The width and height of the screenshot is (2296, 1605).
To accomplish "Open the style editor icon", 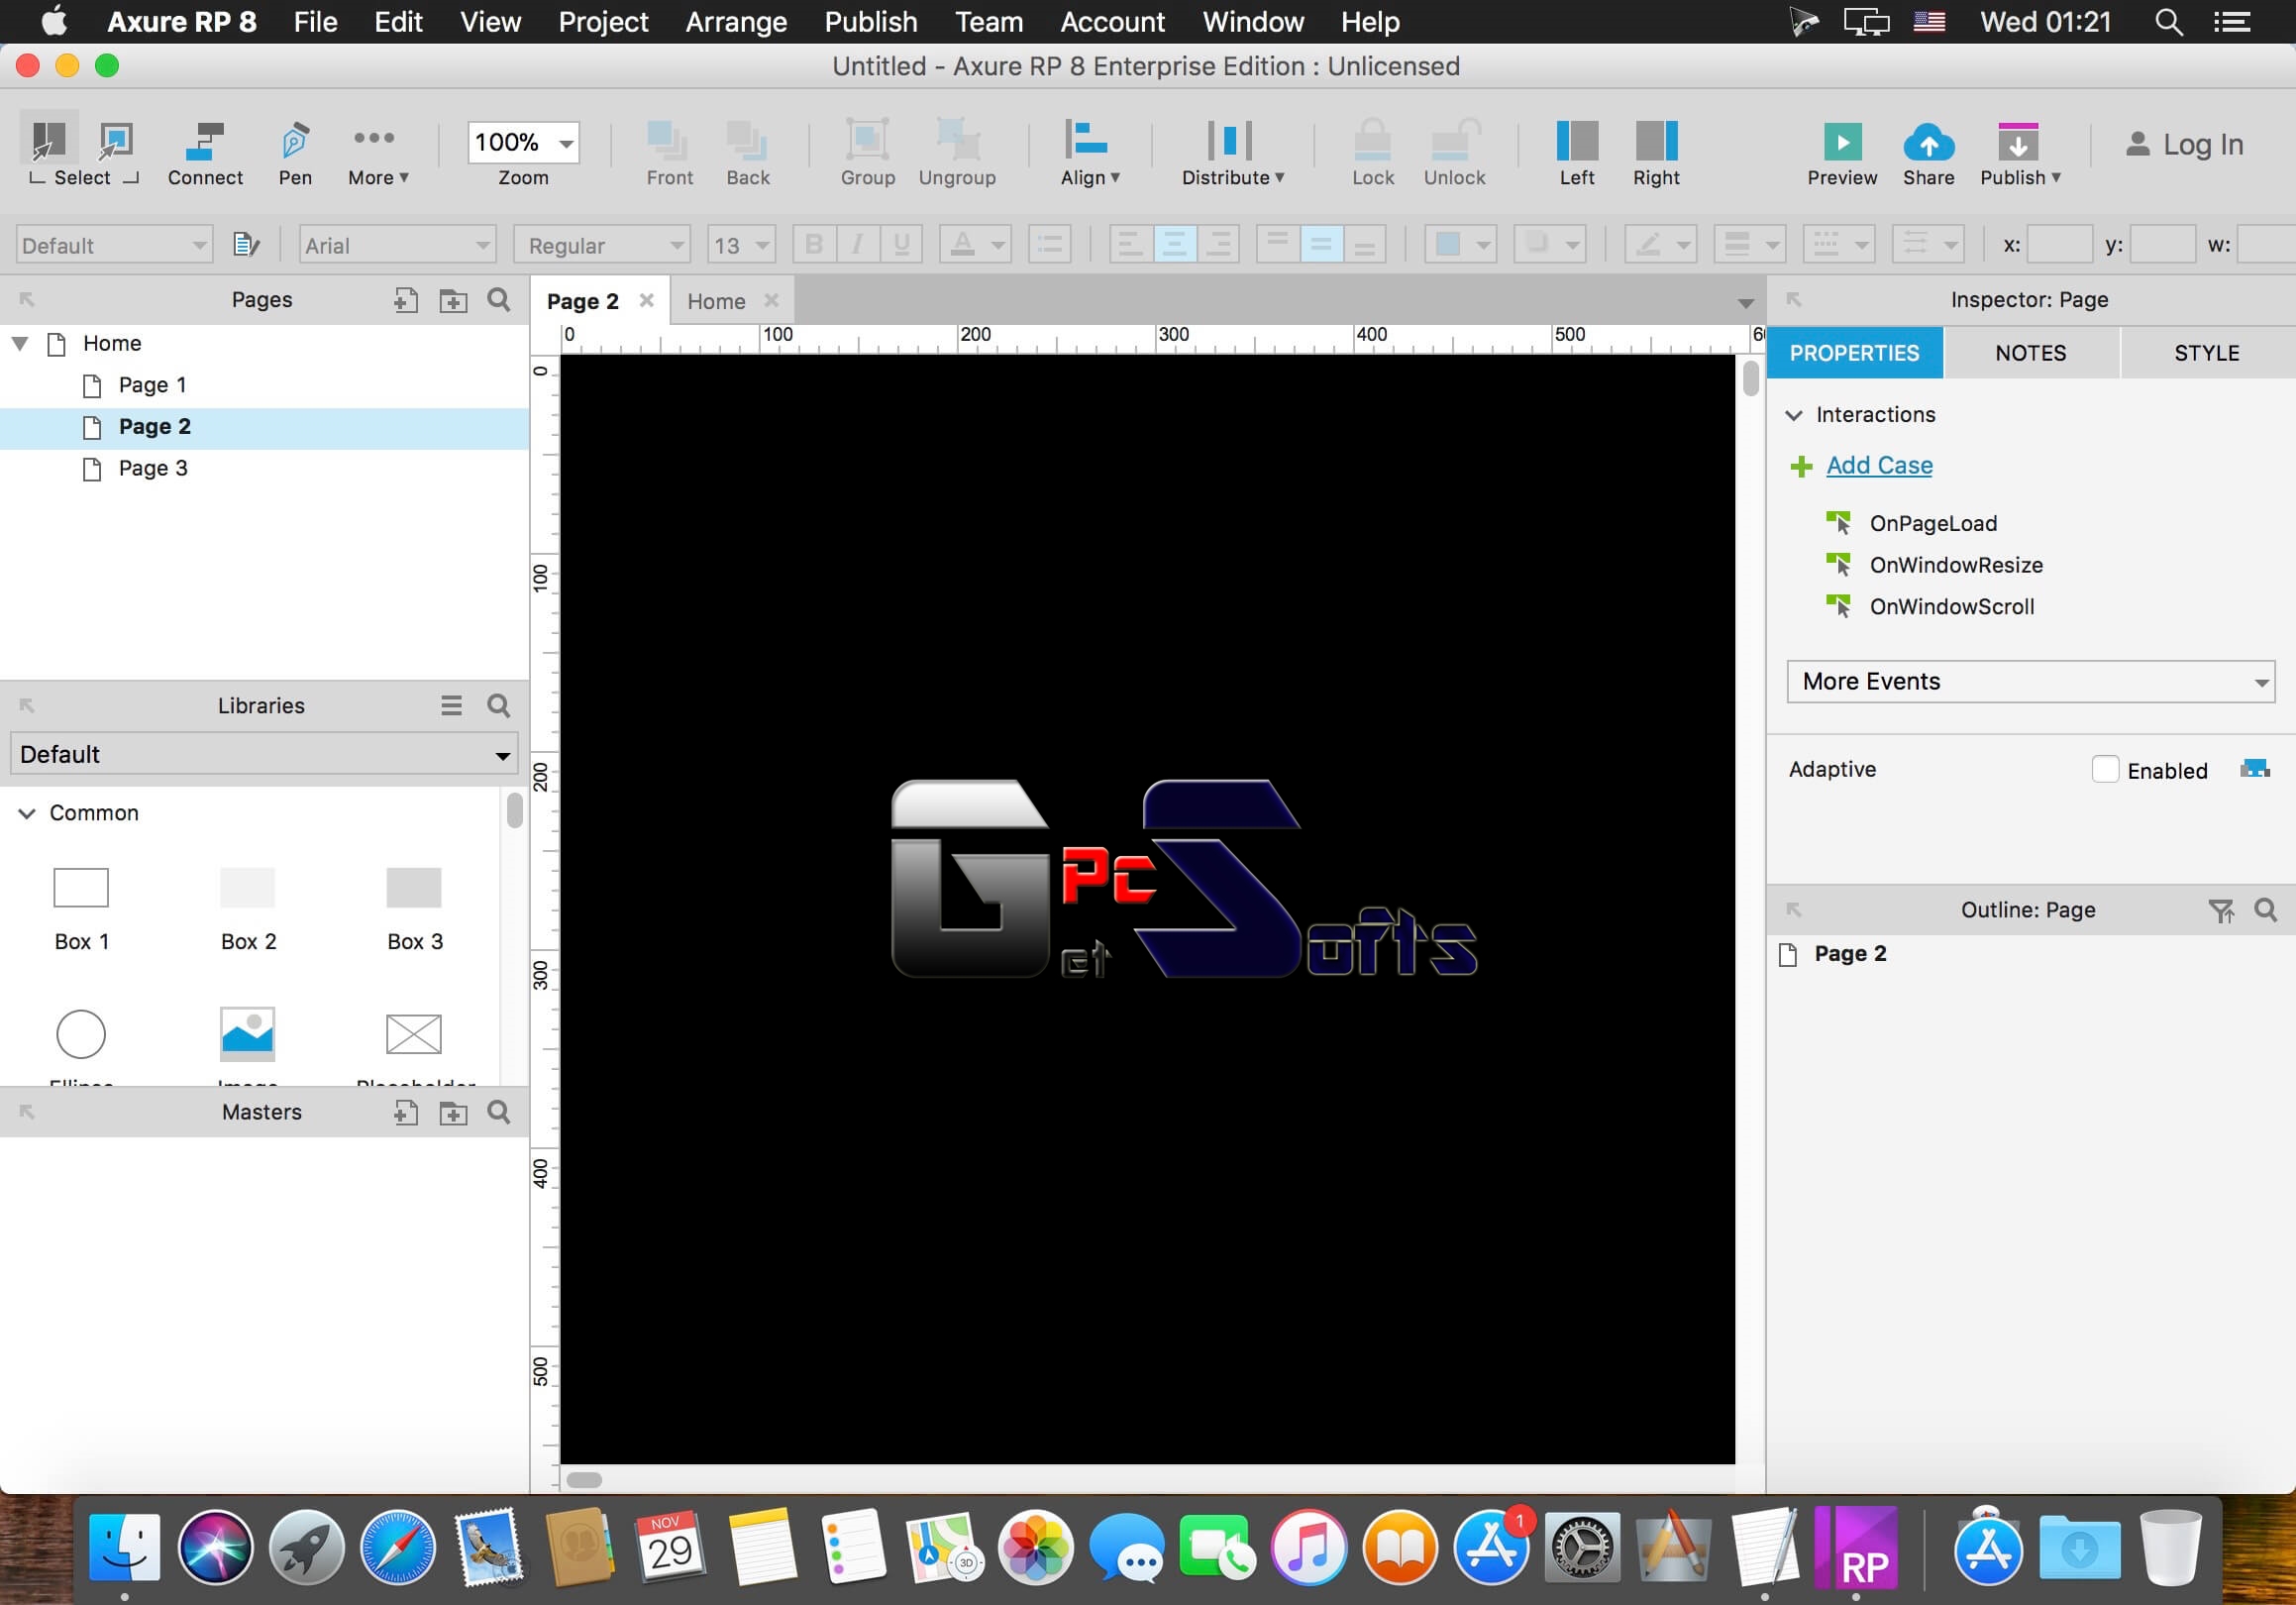I will click(x=246, y=245).
